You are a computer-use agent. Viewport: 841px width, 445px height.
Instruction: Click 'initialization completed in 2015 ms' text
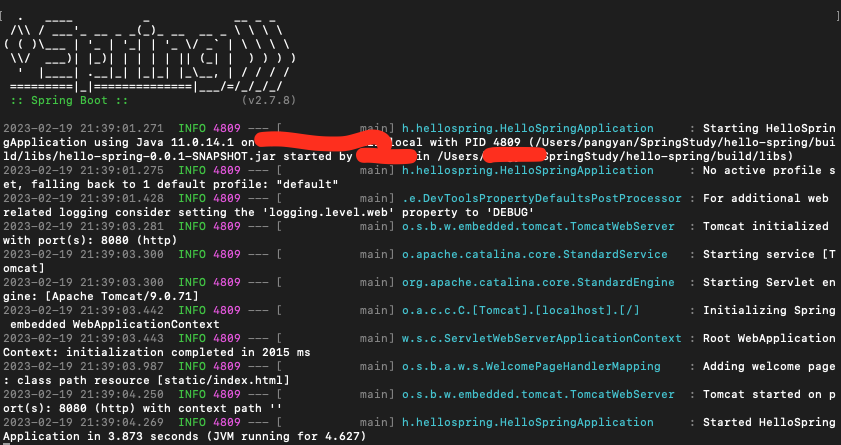(x=188, y=352)
